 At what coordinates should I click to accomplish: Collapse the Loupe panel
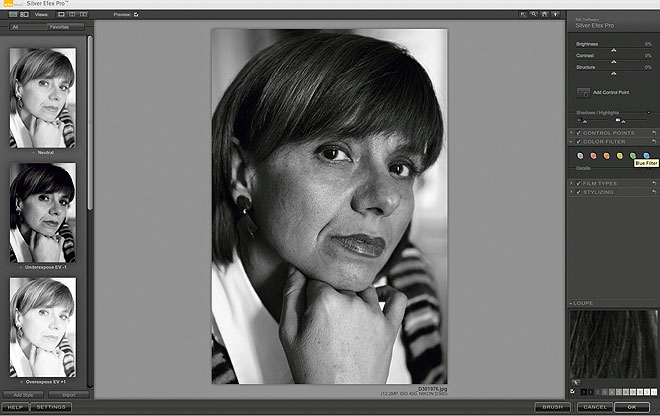pos(571,303)
